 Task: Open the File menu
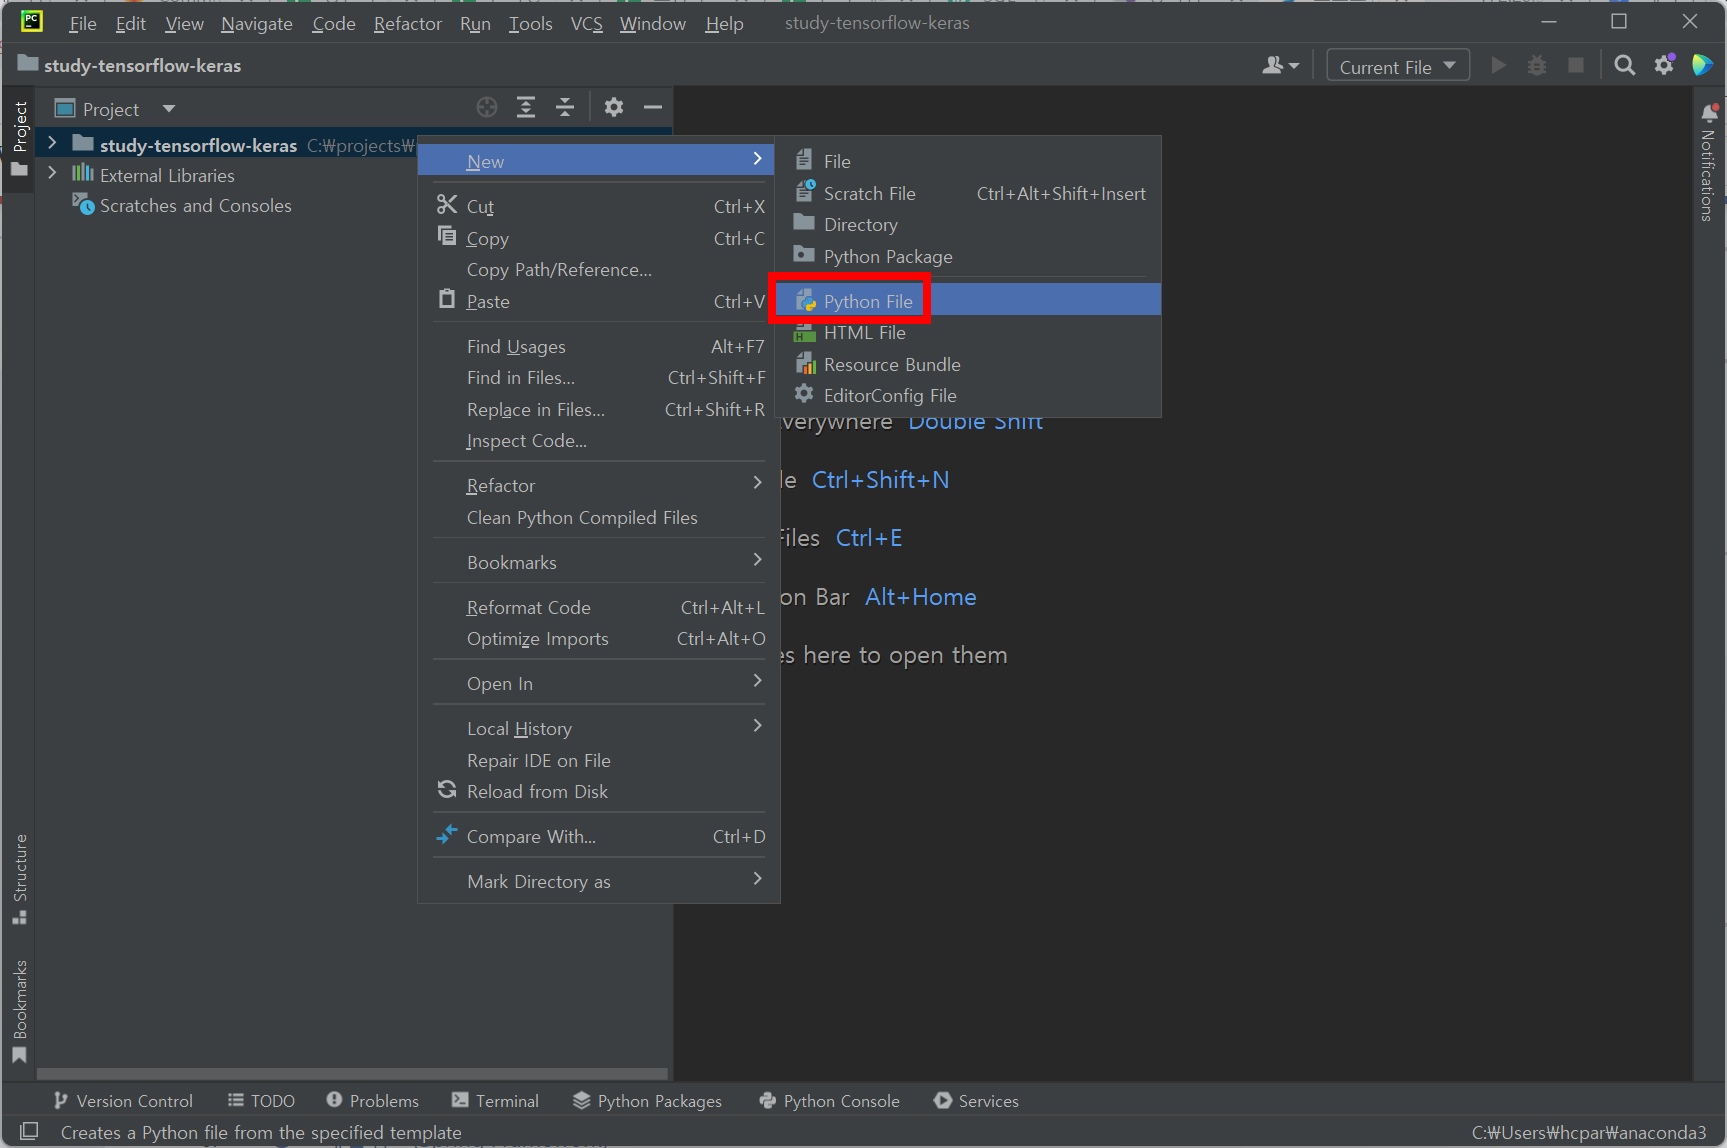click(x=83, y=23)
